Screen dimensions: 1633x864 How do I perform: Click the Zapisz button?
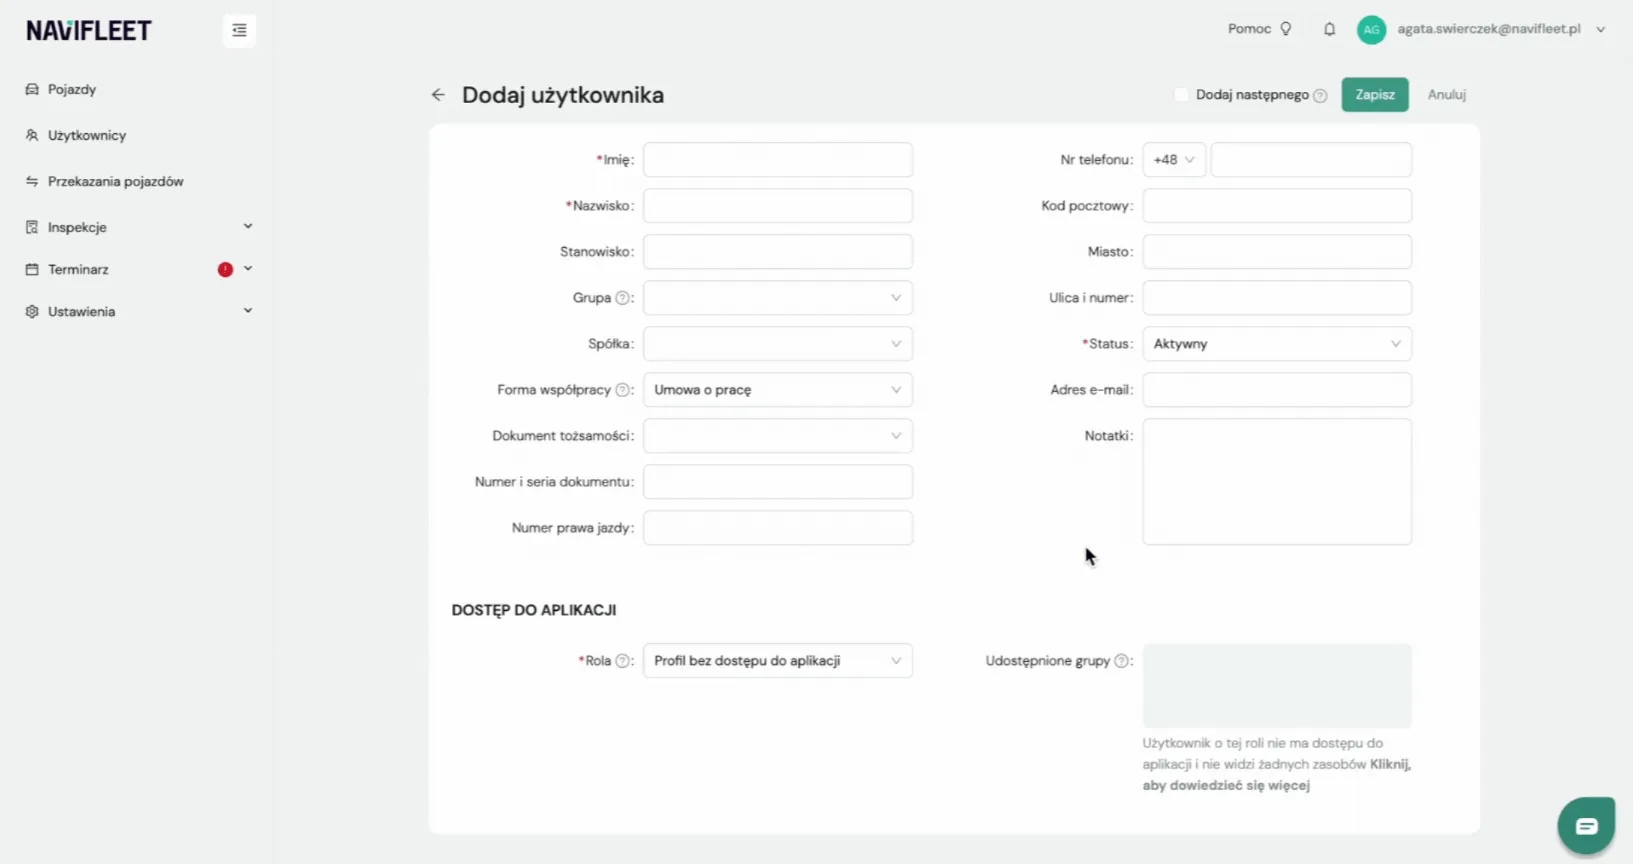[1375, 95]
